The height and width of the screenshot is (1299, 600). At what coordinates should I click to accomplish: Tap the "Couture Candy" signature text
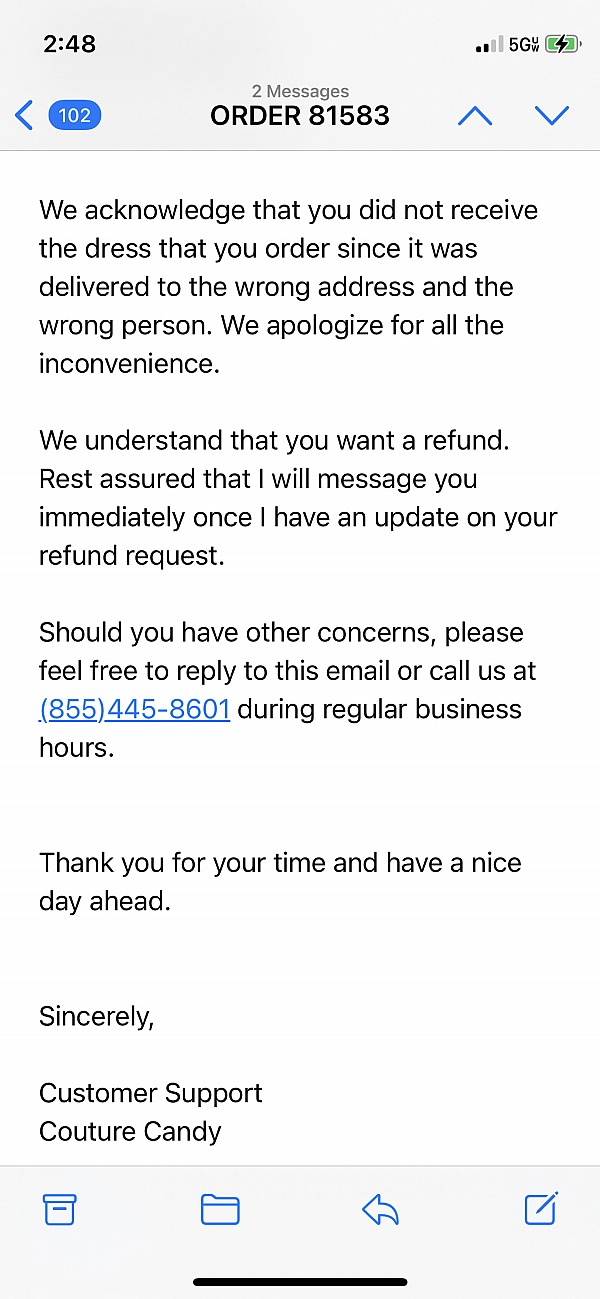click(130, 1132)
